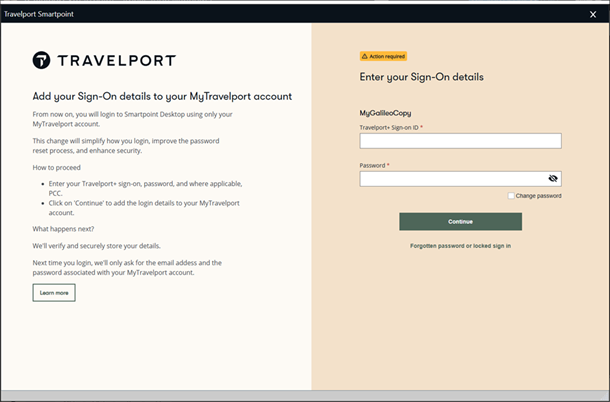Focus the Travelport+ Sign-on ID field
Viewport: 610px width, 402px height.
[460, 141]
